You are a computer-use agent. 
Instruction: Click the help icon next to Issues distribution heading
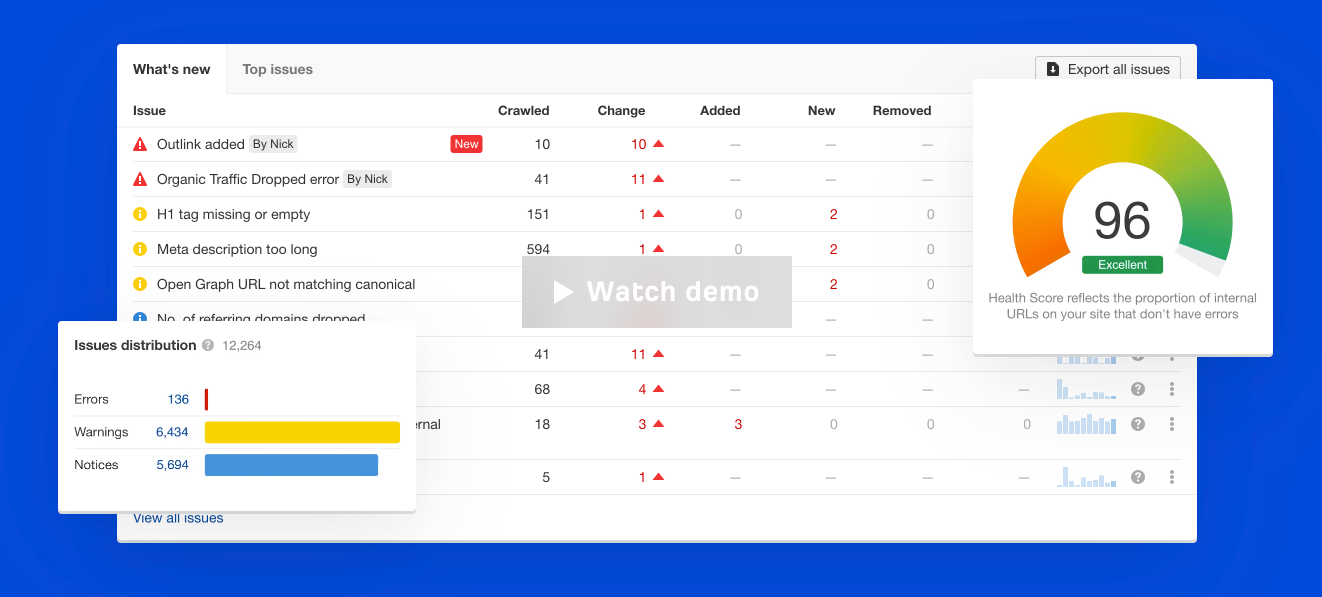(x=208, y=345)
